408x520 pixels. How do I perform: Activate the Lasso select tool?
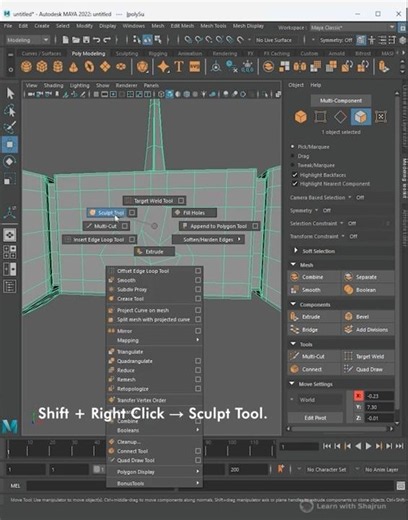point(10,110)
